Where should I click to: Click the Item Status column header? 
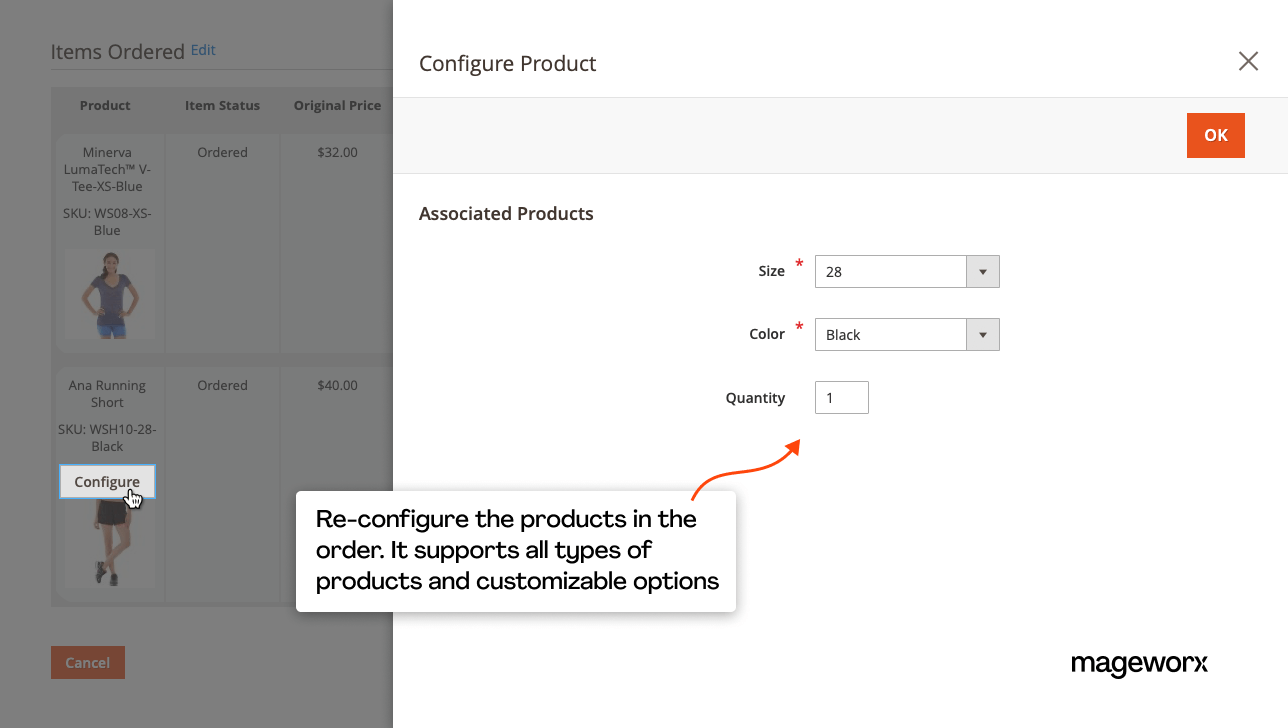click(222, 105)
